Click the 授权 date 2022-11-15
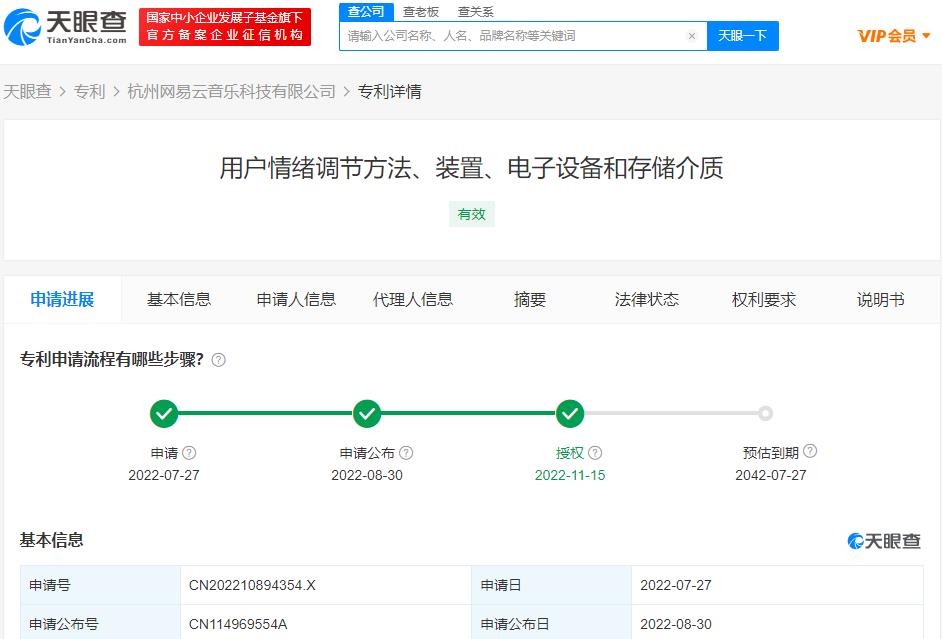 [x=570, y=475]
